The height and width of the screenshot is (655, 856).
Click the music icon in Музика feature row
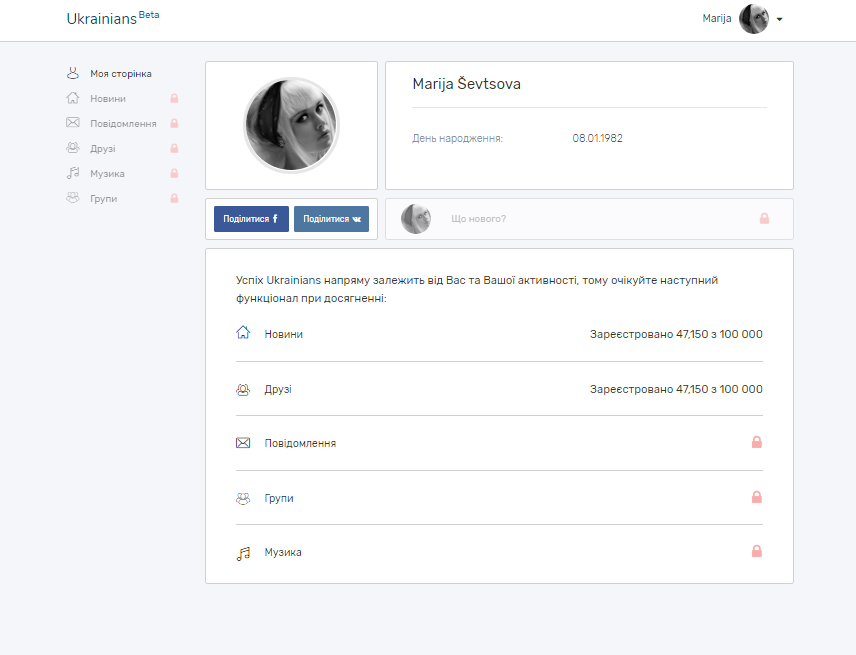click(243, 553)
